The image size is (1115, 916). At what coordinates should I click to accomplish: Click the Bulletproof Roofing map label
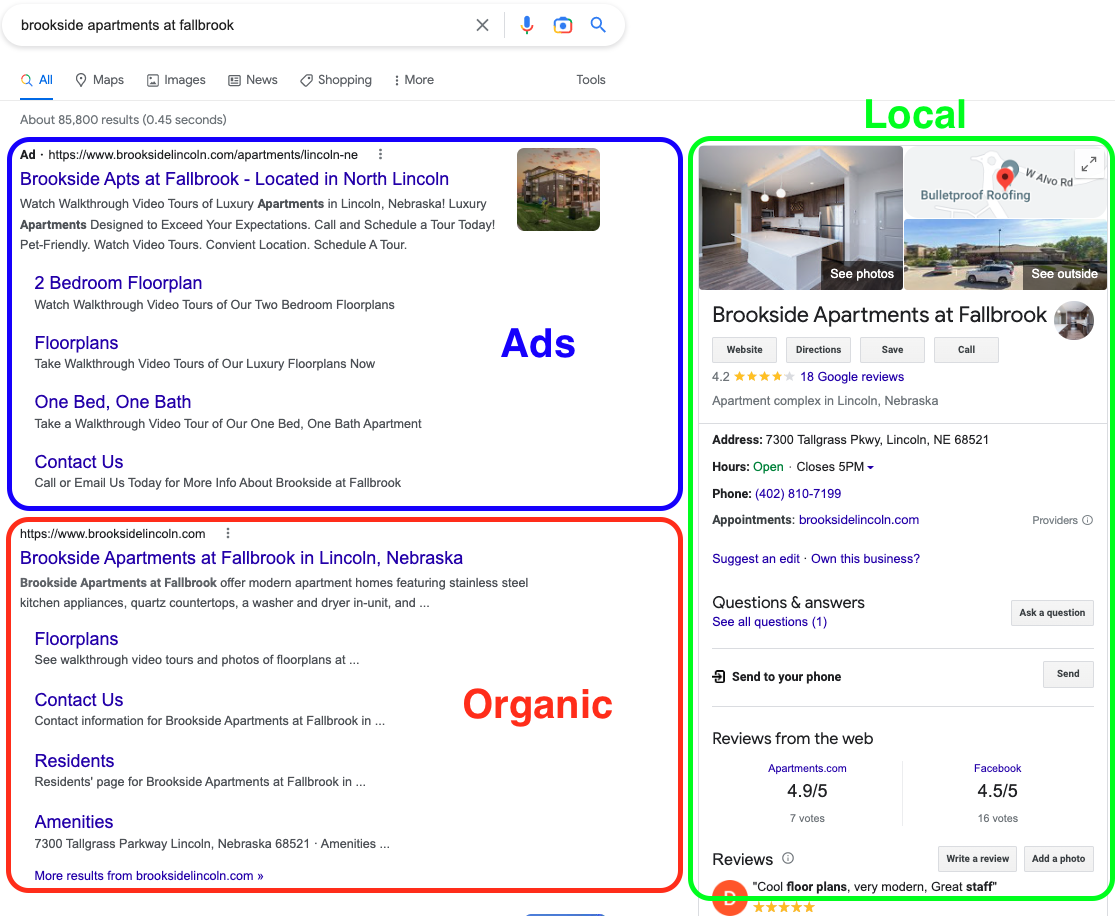(975, 195)
